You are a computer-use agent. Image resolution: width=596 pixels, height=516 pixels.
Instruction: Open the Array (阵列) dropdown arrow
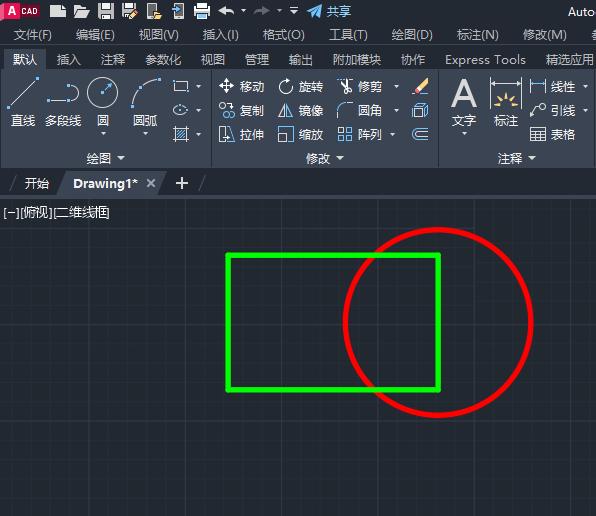pyautogui.click(x=393, y=135)
